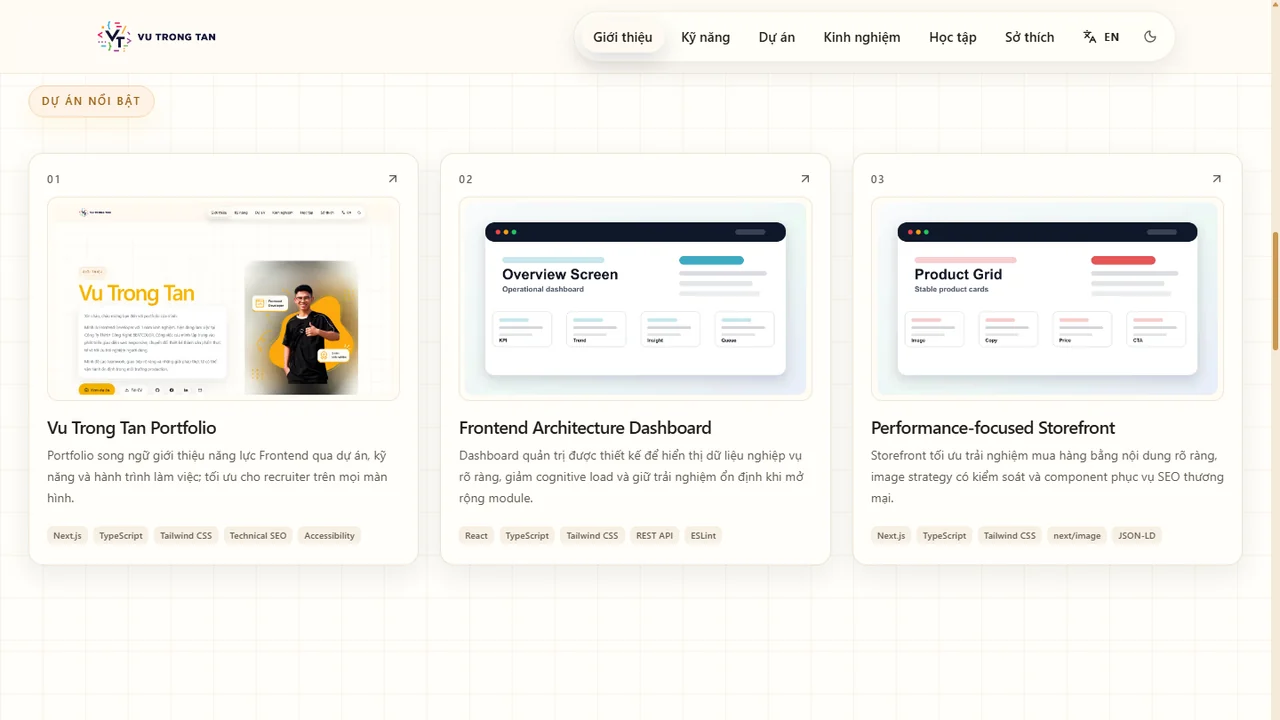Image resolution: width=1280 pixels, height=720 pixels.
Task: Open Overview Screen dashboard thumbnail
Action: pos(635,299)
